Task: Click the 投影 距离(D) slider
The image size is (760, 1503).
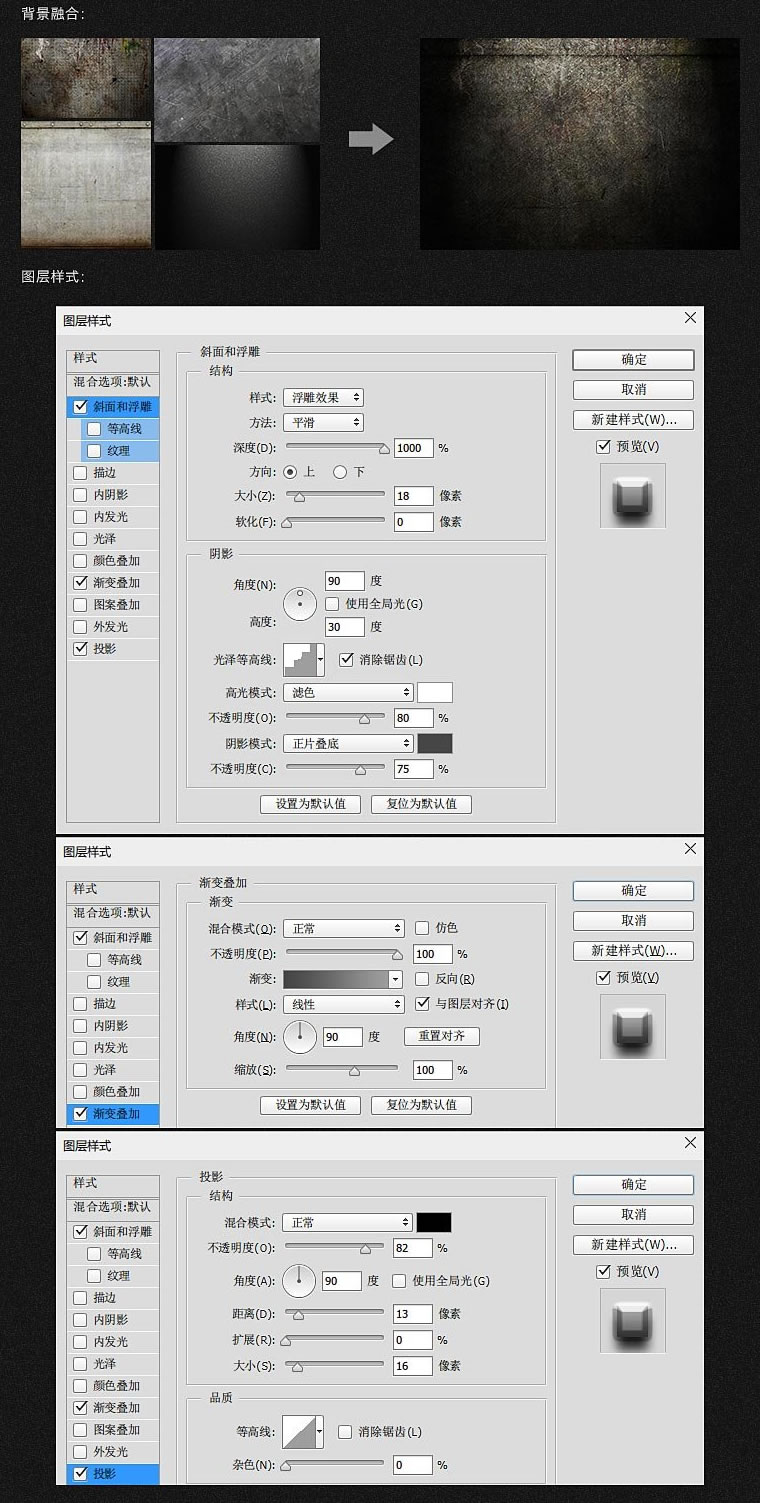Action: (335, 1314)
